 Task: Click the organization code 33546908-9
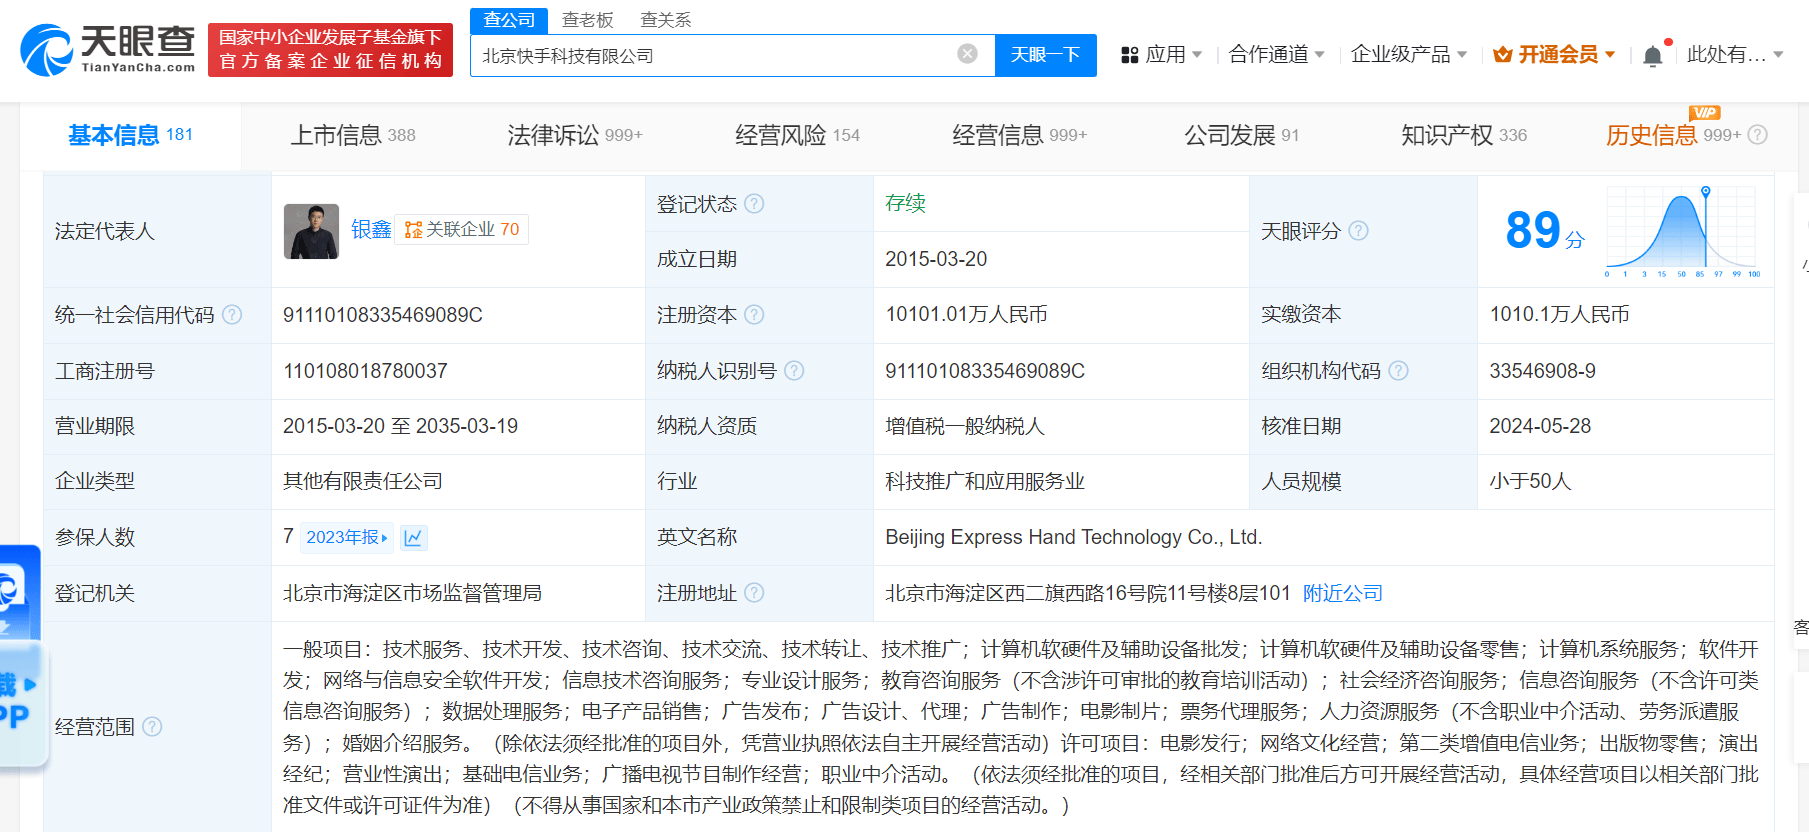tap(1542, 371)
